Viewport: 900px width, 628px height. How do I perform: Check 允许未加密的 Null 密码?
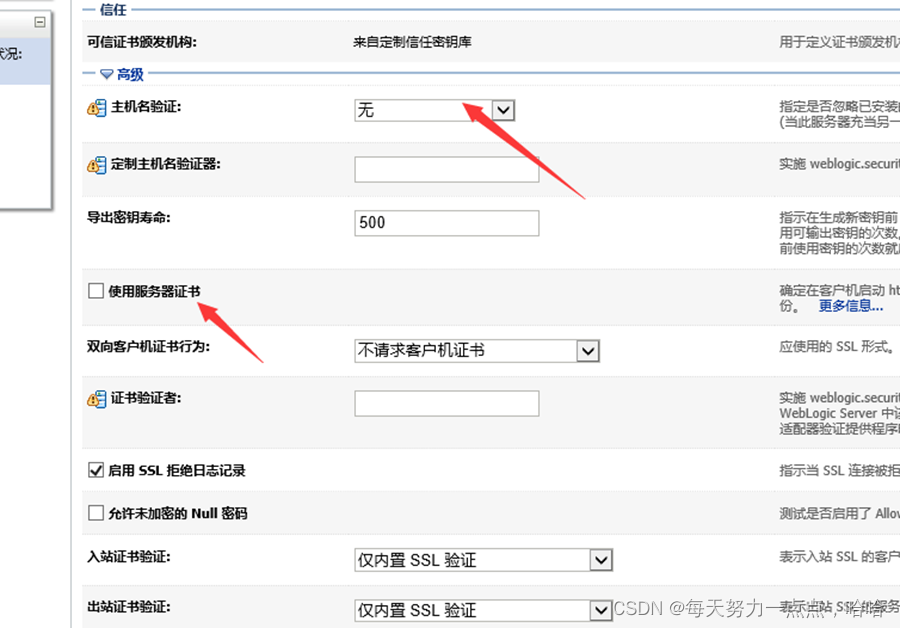tap(95, 513)
